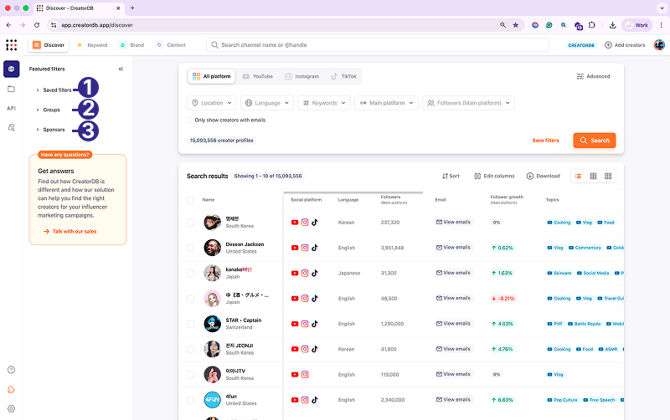670x420 pixels.
Task: Switch results to table view icon
Action: pyautogui.click(x=593, y=176)
